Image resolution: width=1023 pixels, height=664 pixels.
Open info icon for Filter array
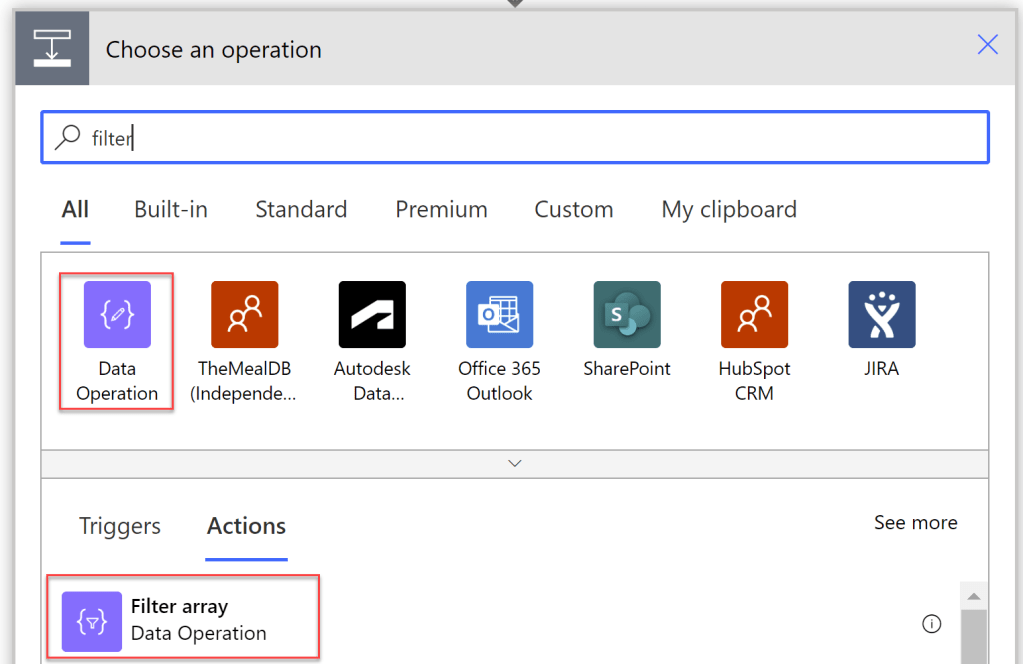pos(931,624)
